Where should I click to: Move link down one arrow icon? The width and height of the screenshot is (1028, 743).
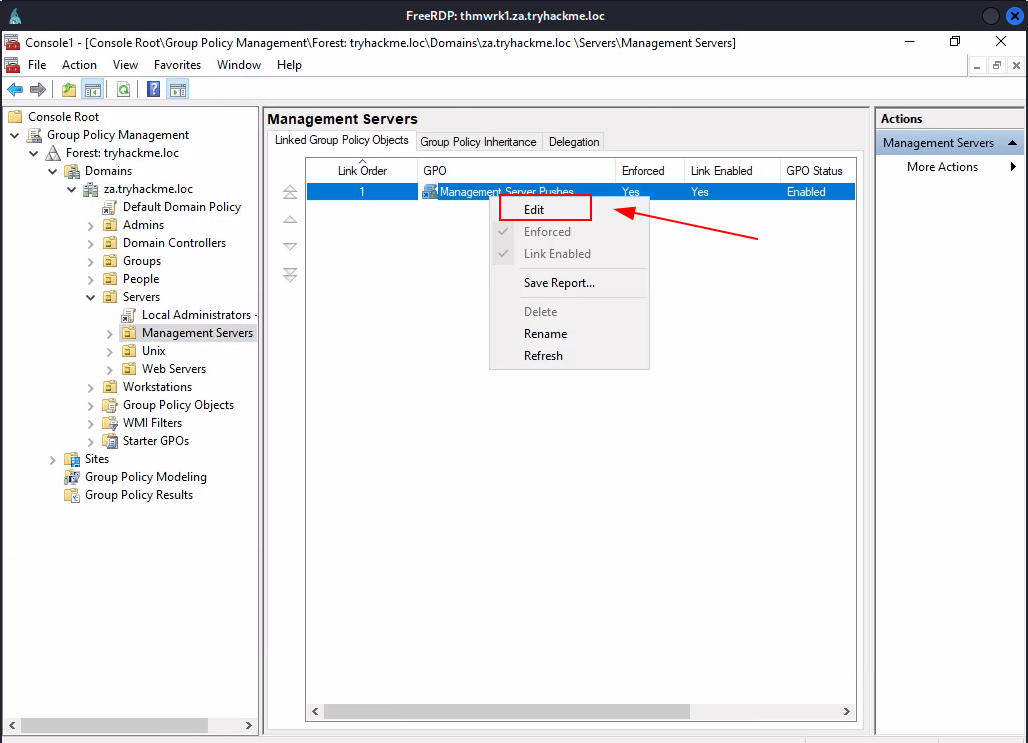coord(290,247)
